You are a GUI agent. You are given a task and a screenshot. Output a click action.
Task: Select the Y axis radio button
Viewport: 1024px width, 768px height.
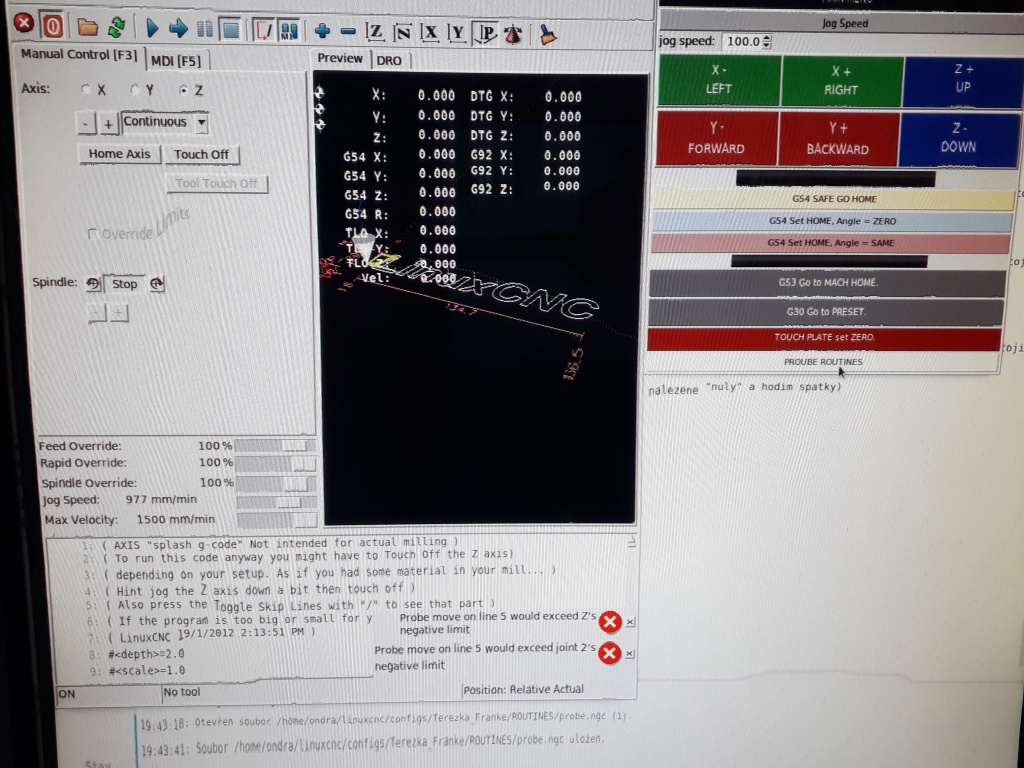coord(136,90)
